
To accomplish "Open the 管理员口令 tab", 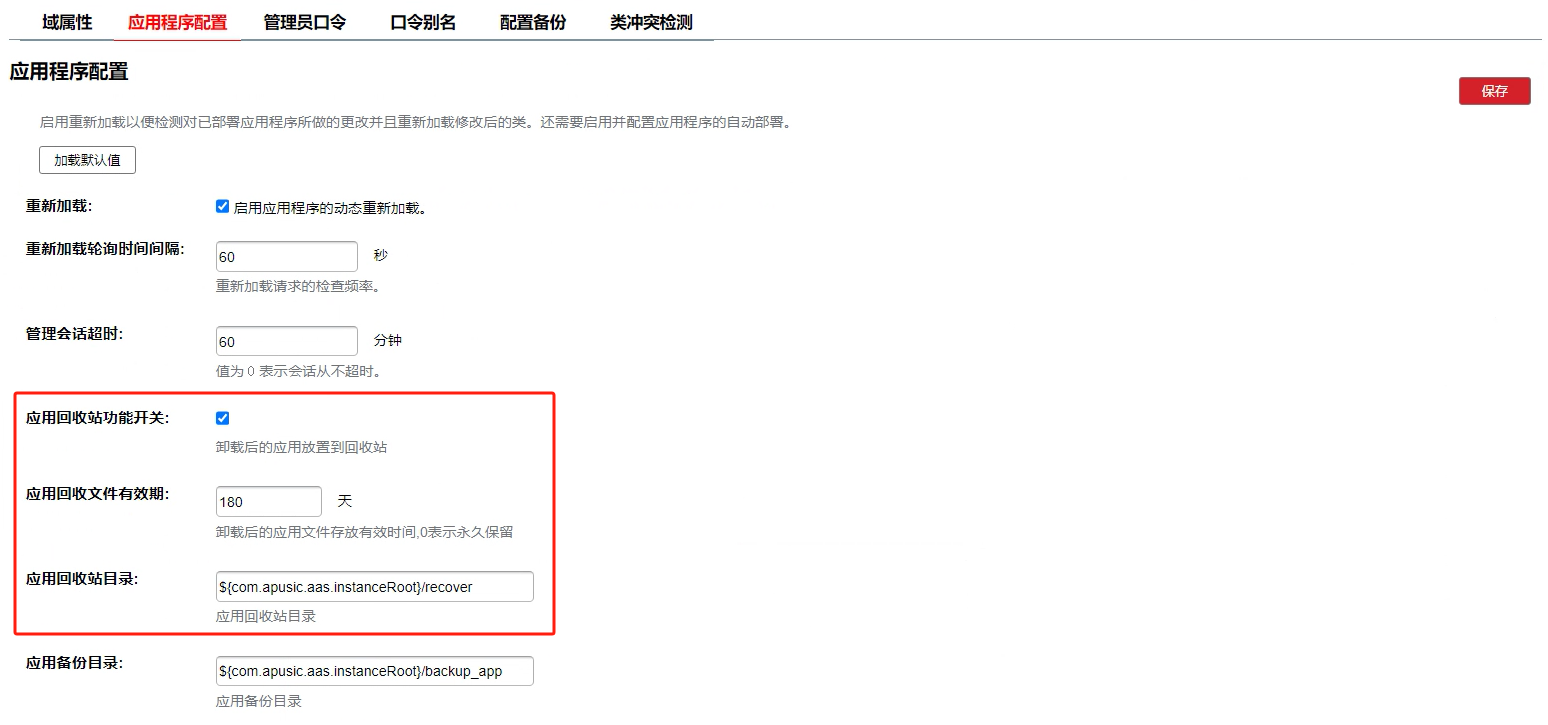I will coord(305,22).
